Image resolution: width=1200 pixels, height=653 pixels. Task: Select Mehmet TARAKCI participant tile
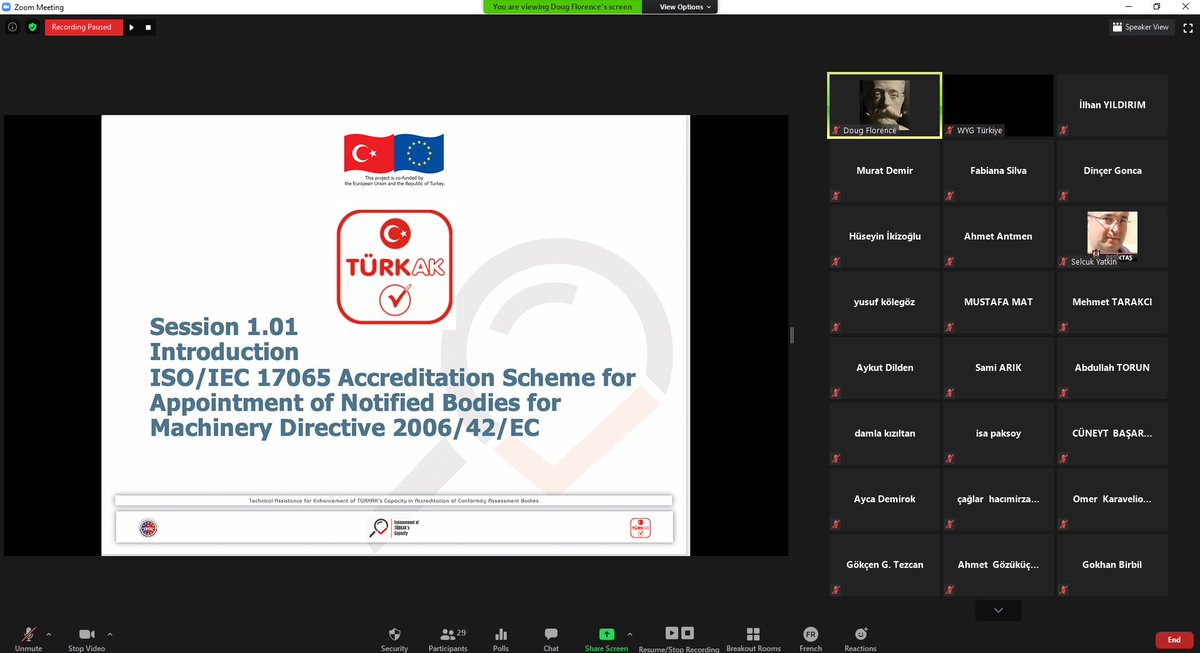tap(1112, 302)
